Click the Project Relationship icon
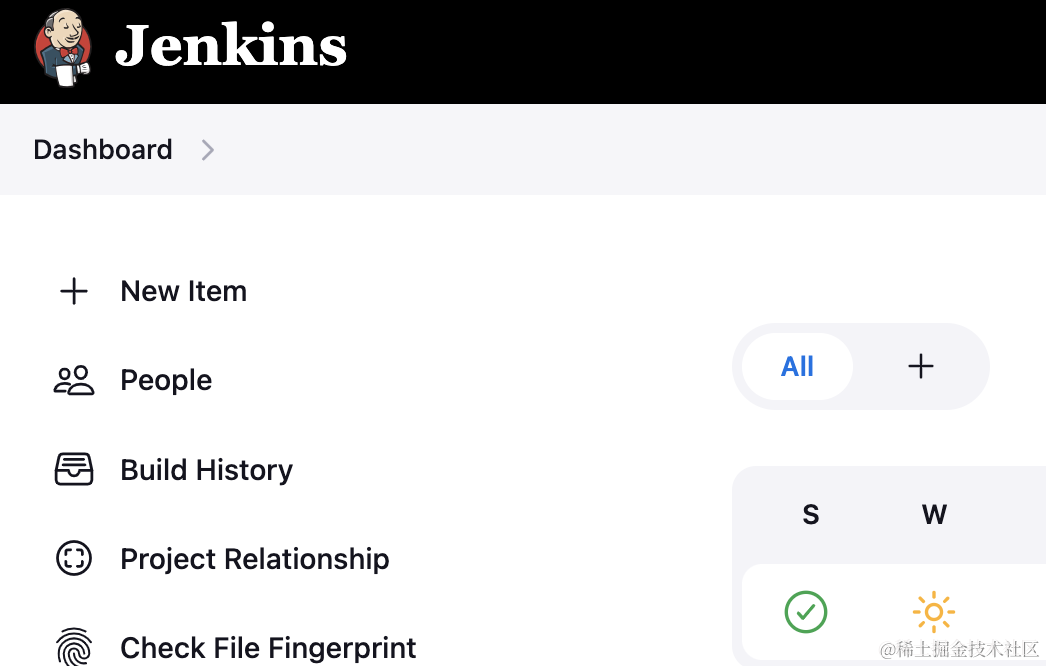1046x666 pixels. pos(74,558)
